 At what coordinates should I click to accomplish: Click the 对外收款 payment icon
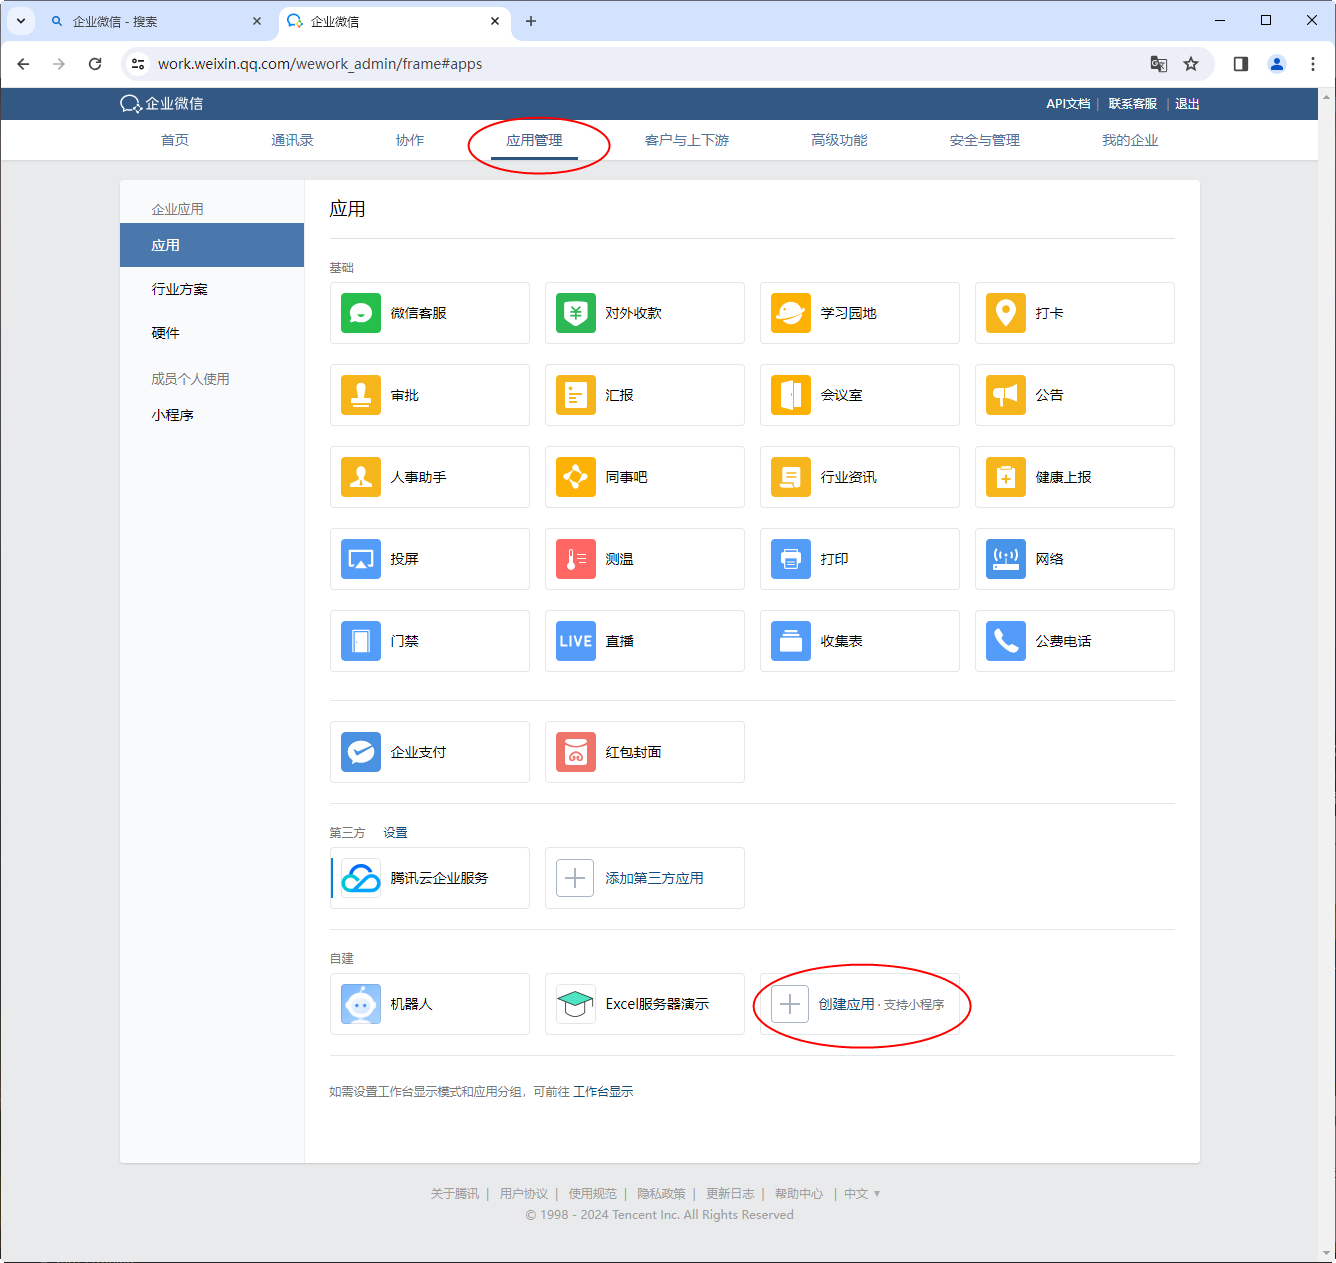tap(576, 313)
